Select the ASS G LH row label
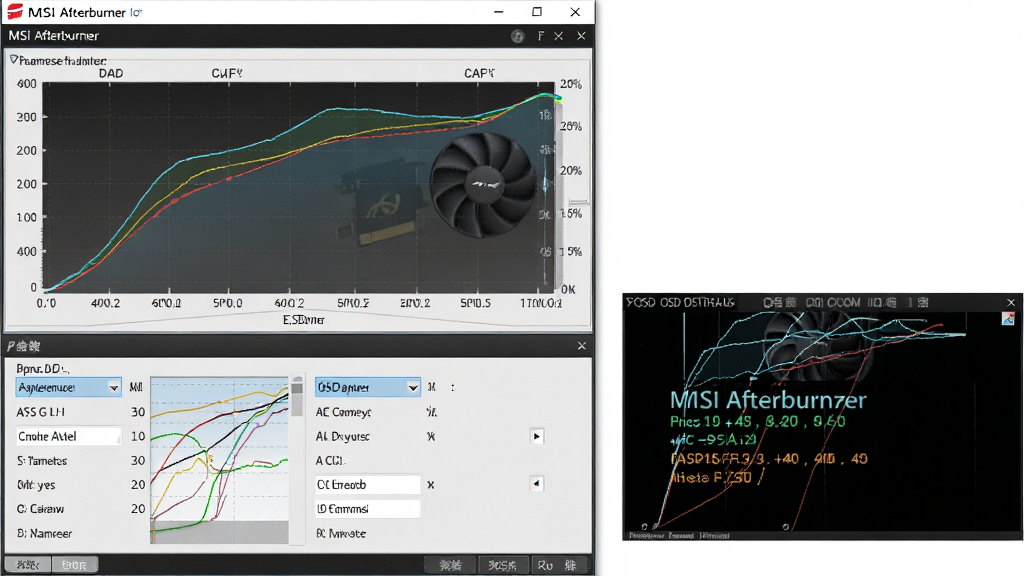The image size is (1024, 576). (x=40, y=412)
